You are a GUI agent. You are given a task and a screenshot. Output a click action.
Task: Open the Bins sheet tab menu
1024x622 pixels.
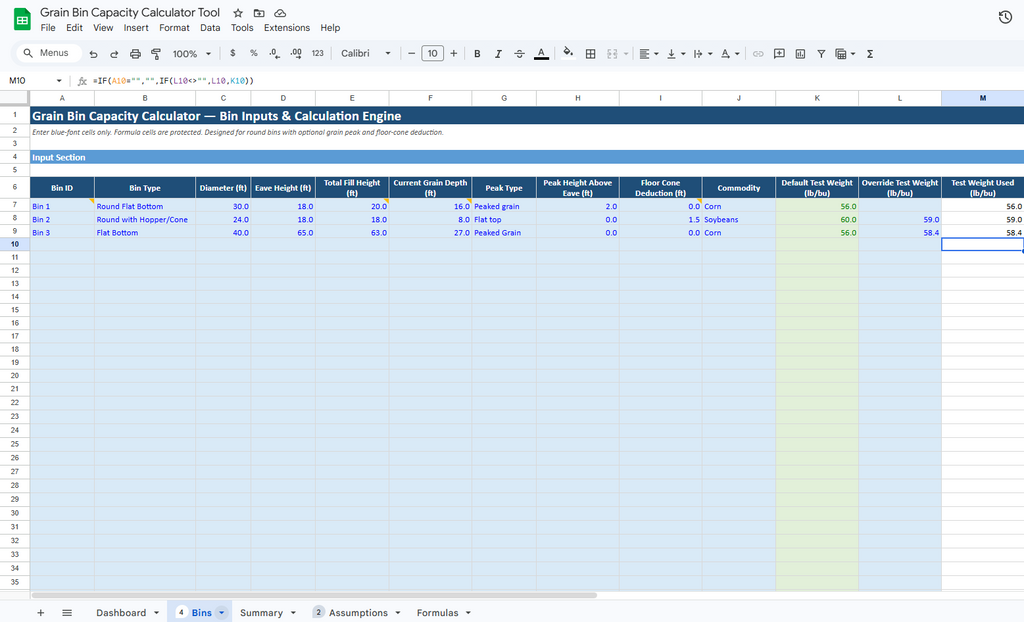tap(220, 612)
